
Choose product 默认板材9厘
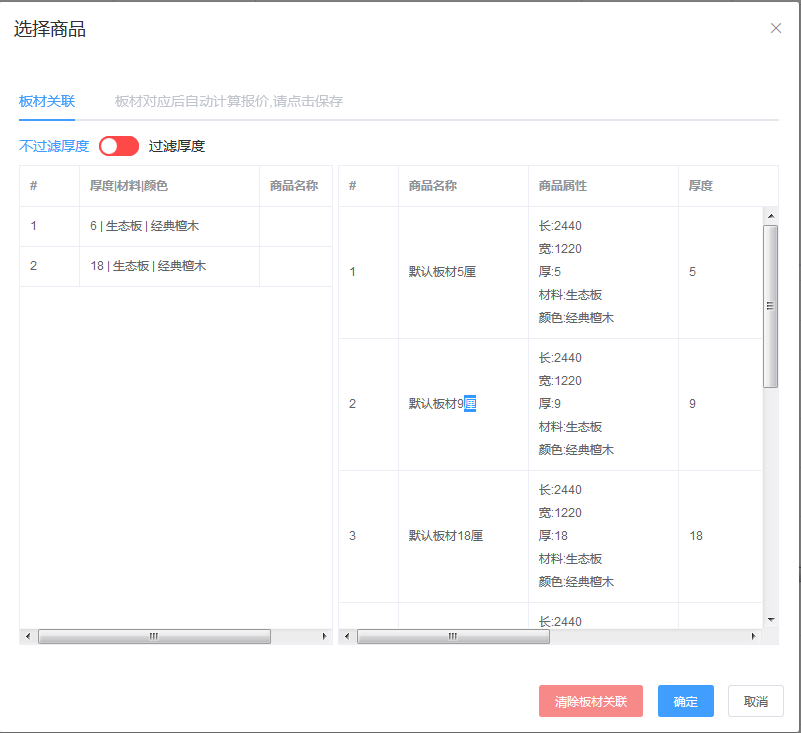[x=442, y=404]
